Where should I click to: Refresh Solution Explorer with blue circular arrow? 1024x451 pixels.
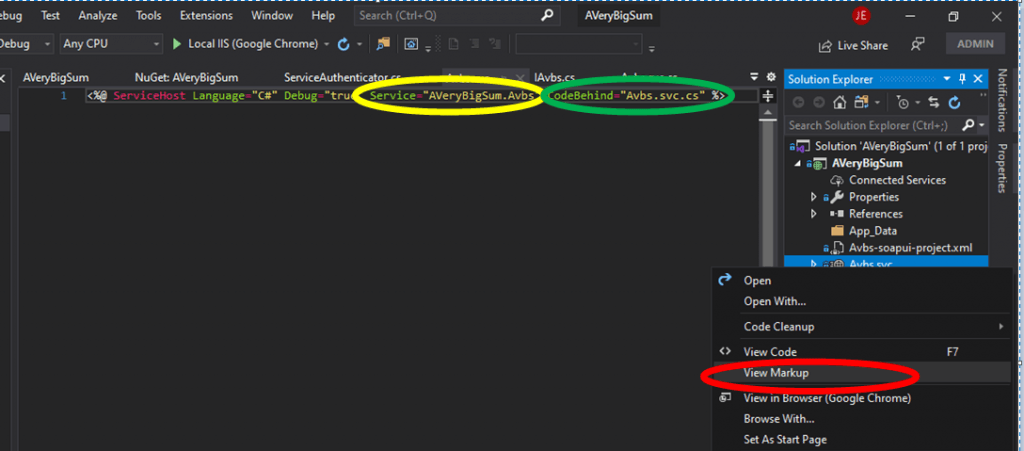click(954, 102)
